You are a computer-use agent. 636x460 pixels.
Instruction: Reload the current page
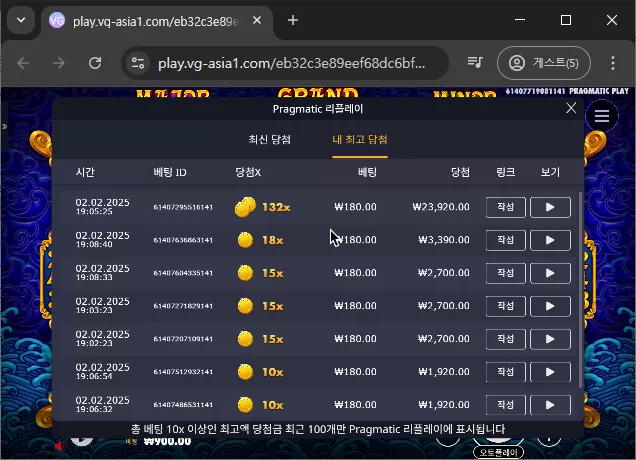point(95,63)
